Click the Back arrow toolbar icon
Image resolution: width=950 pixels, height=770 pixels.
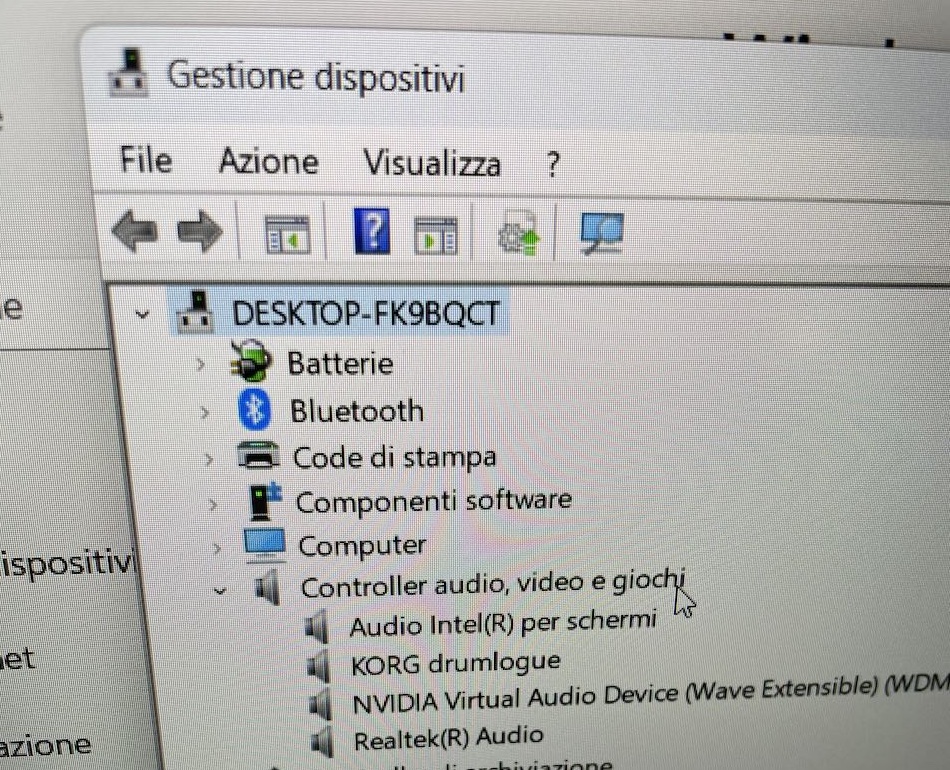(135, 231)
